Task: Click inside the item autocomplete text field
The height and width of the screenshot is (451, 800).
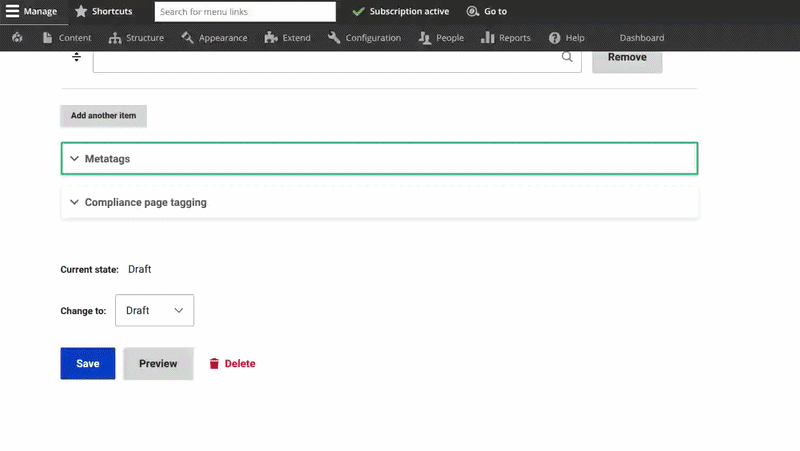Action: (x=337, y=61)
